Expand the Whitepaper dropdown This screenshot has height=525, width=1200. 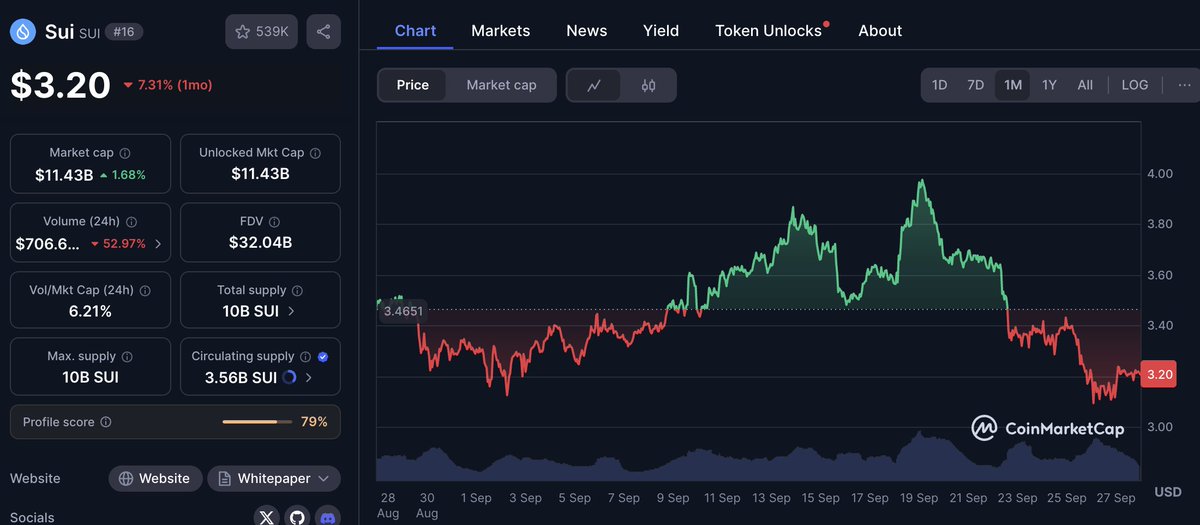[274, 478]
